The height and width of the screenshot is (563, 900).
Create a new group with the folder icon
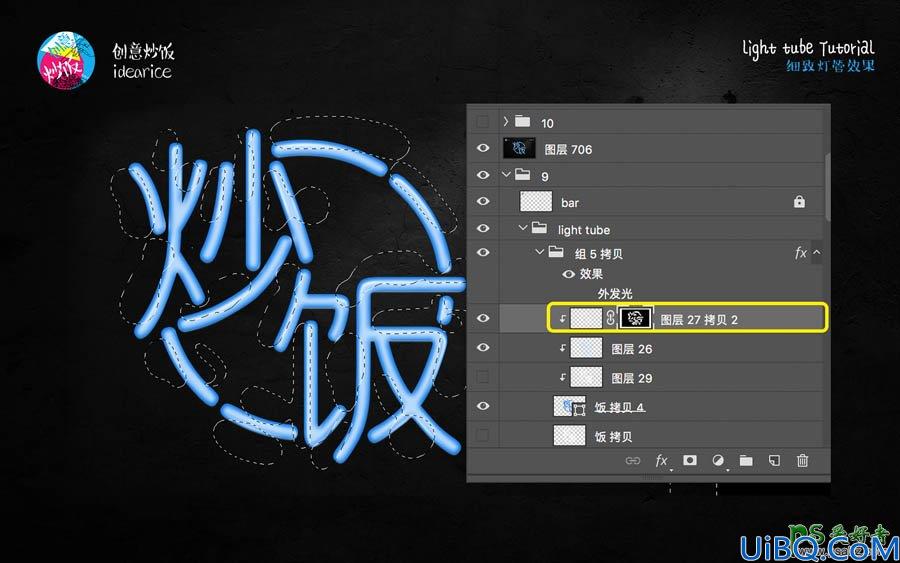click(x=746, y=460)
